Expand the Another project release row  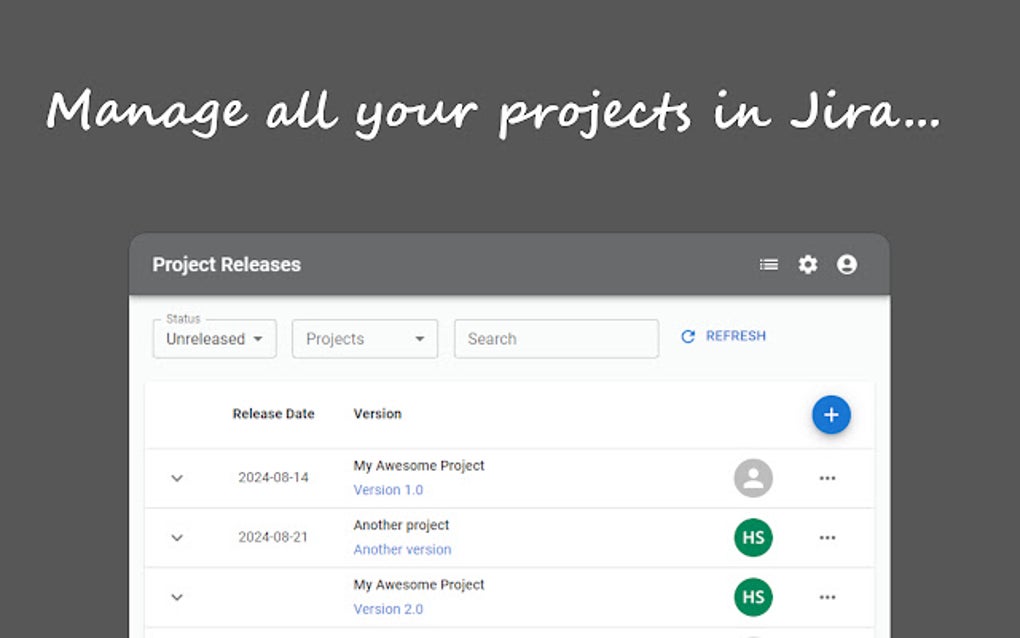click(177, 538)
